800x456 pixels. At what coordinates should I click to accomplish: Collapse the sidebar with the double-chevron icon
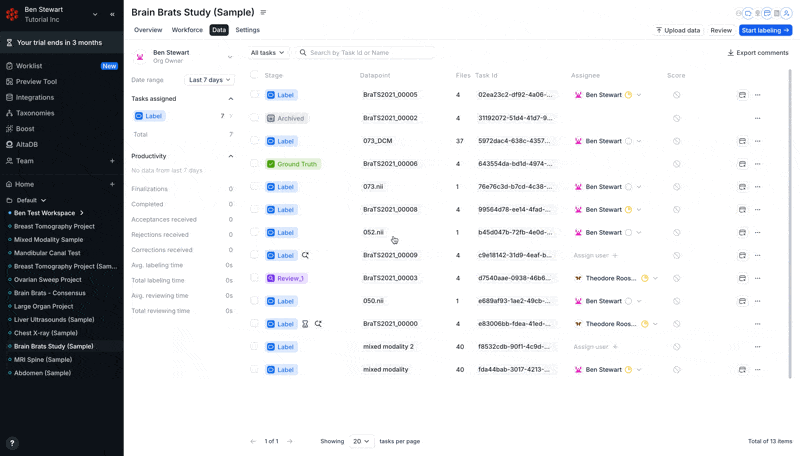click(x=112, y=14)
